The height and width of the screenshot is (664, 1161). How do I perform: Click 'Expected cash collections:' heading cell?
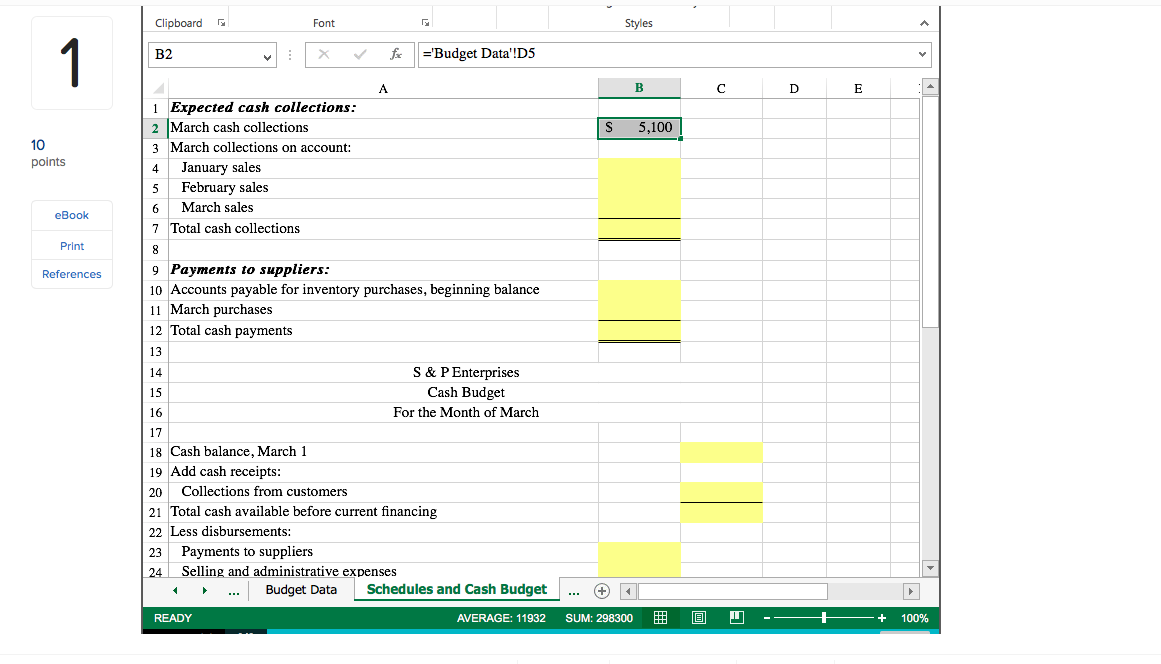click(383, 108)
